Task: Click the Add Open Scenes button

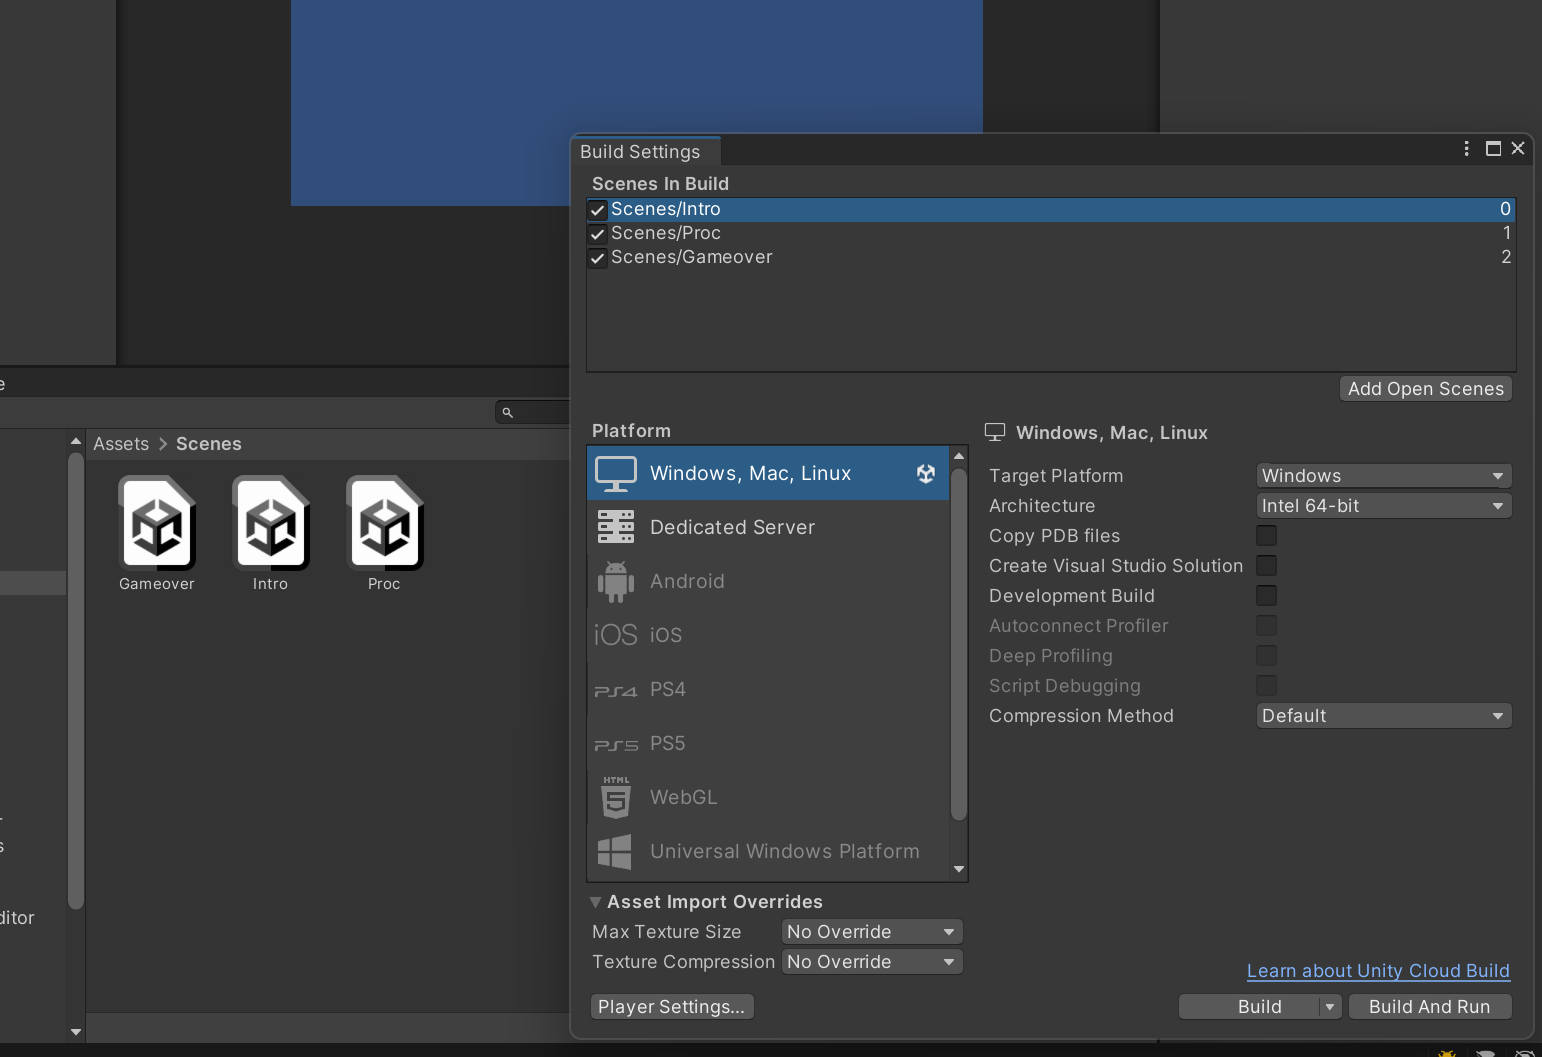Action: tap(1426, 389)
